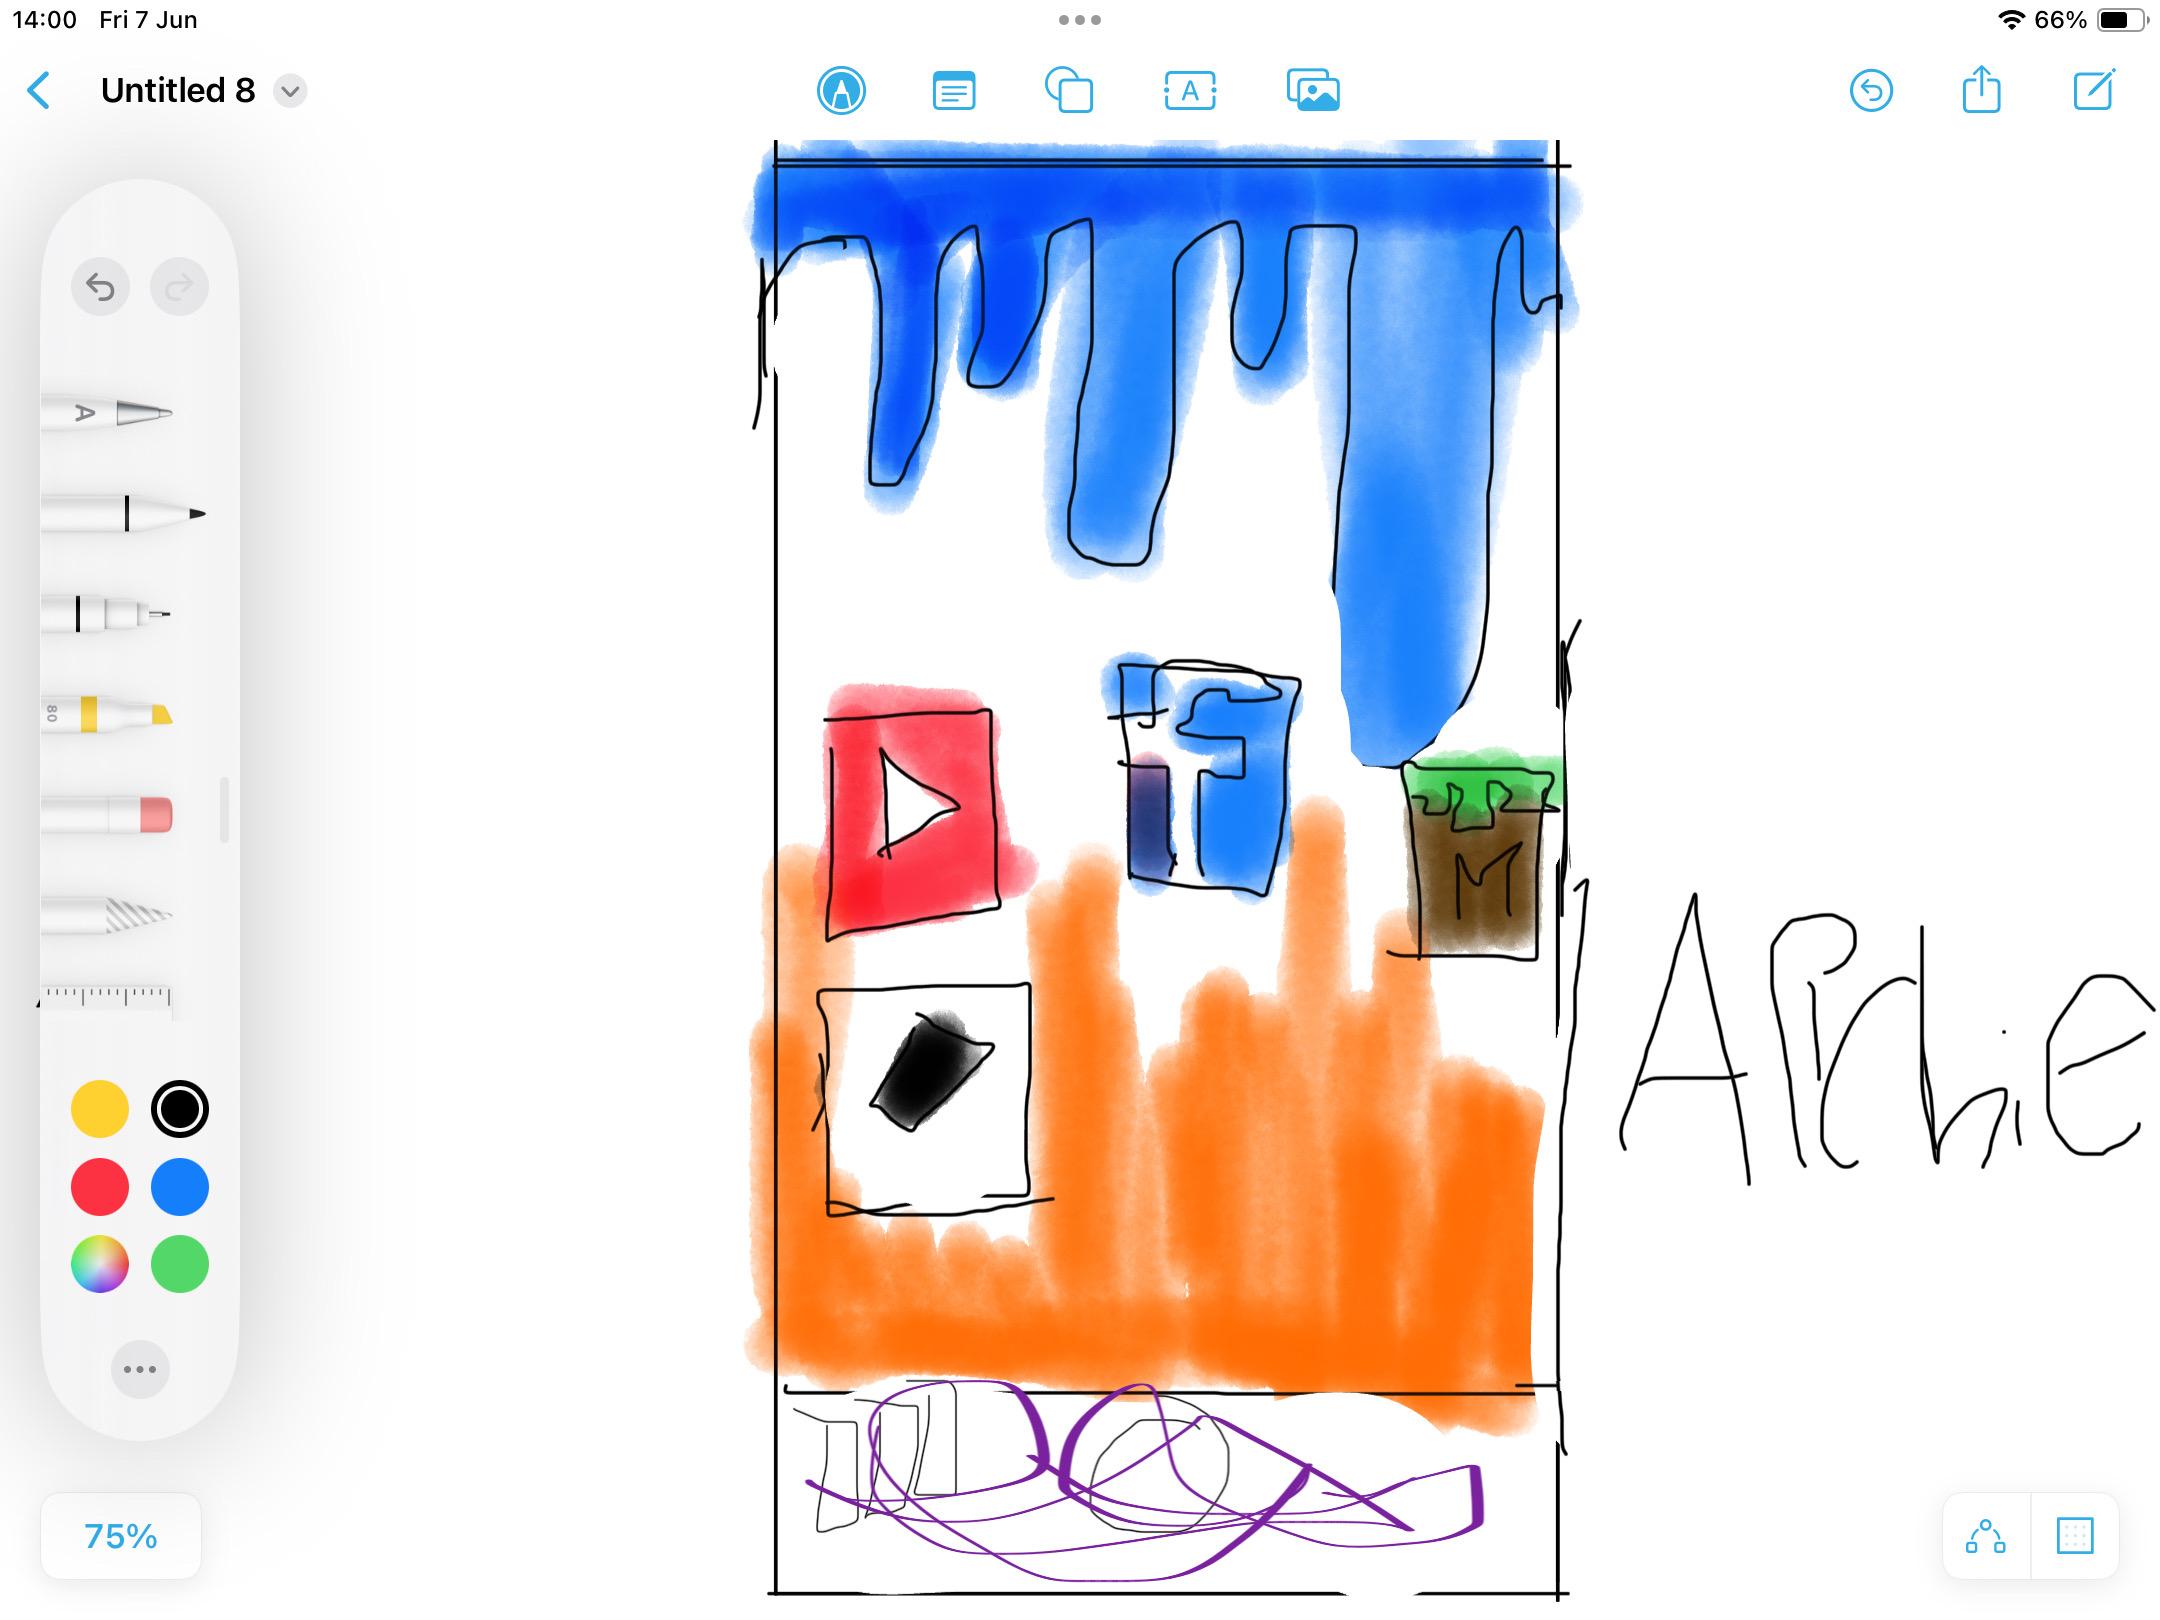Tap the board title Untitled 8
This screenshot has height=1620, width=2160.
tap(178, 91)
